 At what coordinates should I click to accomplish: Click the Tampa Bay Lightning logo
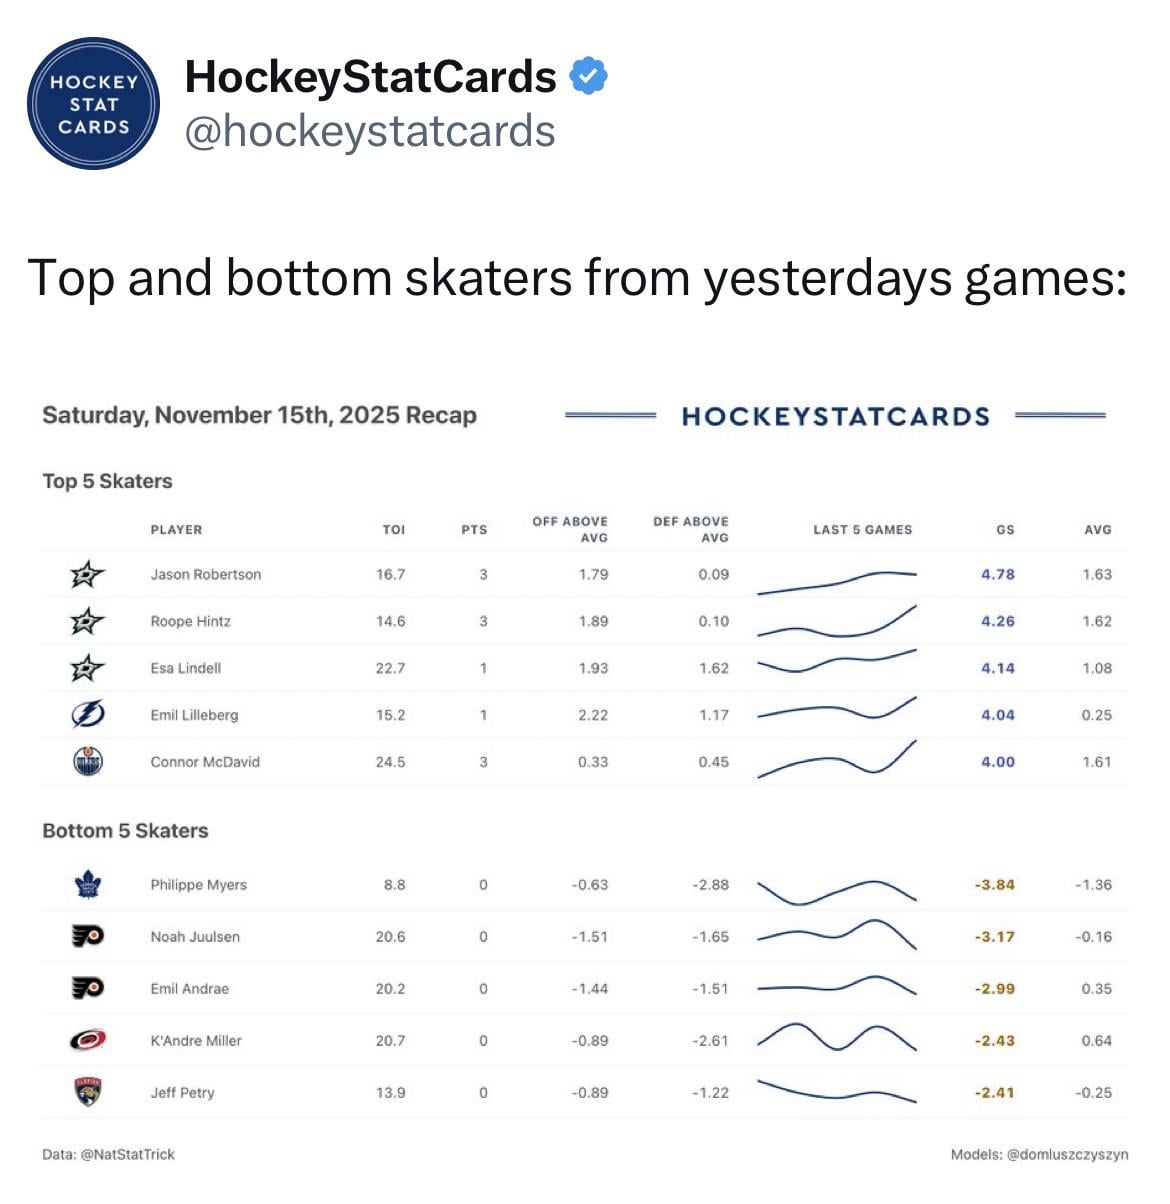tap(88, 715)
